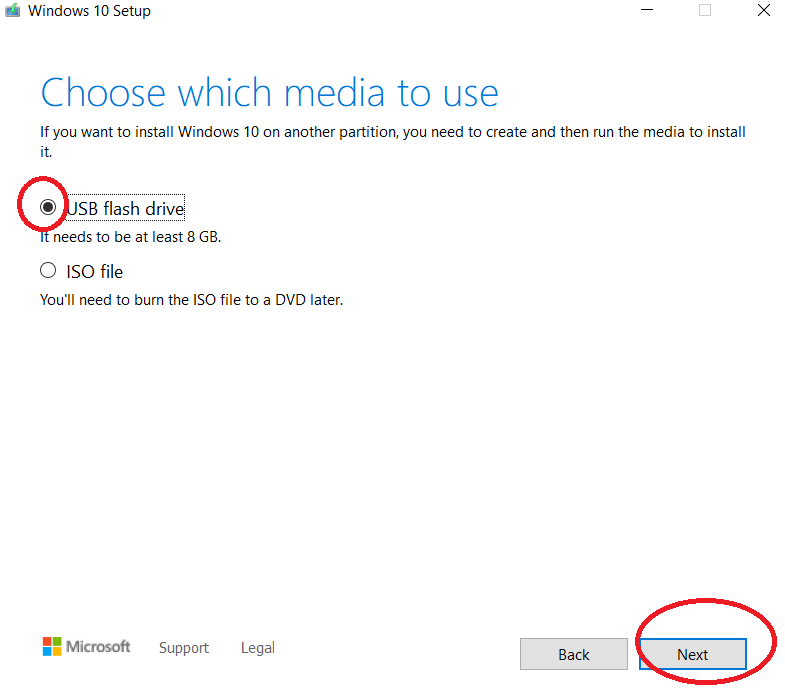Click the empty area of the title bar
785x698 pixels.
tap(400, 11)
